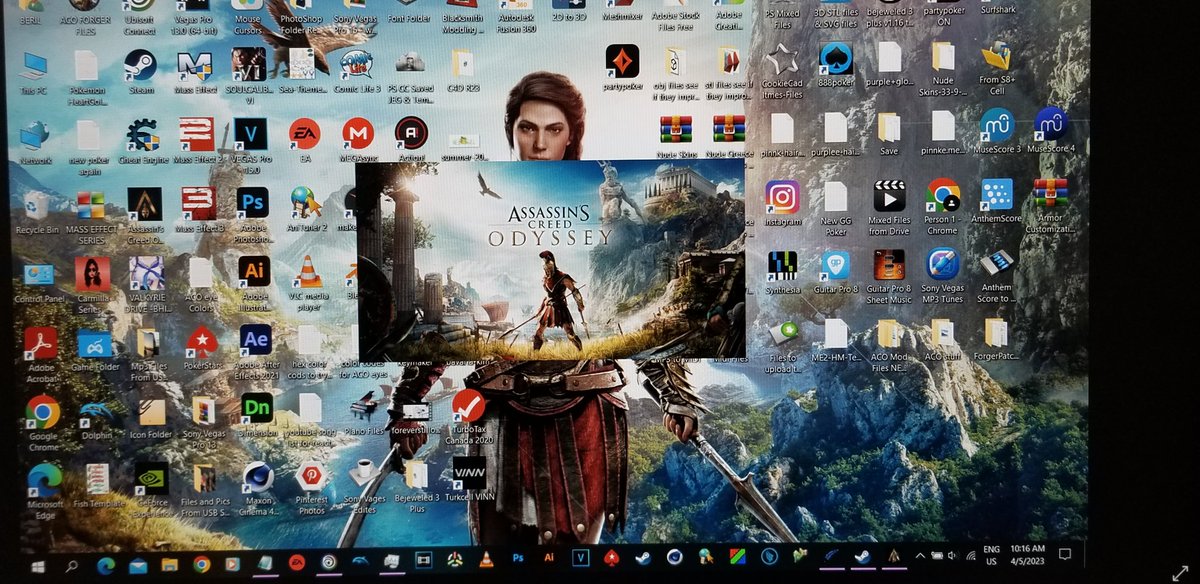The height and width of the screenshot is (584, 1200).
Task: Open Mass Effect 3 desktop shortcut
Action: [x=198, y=208]
